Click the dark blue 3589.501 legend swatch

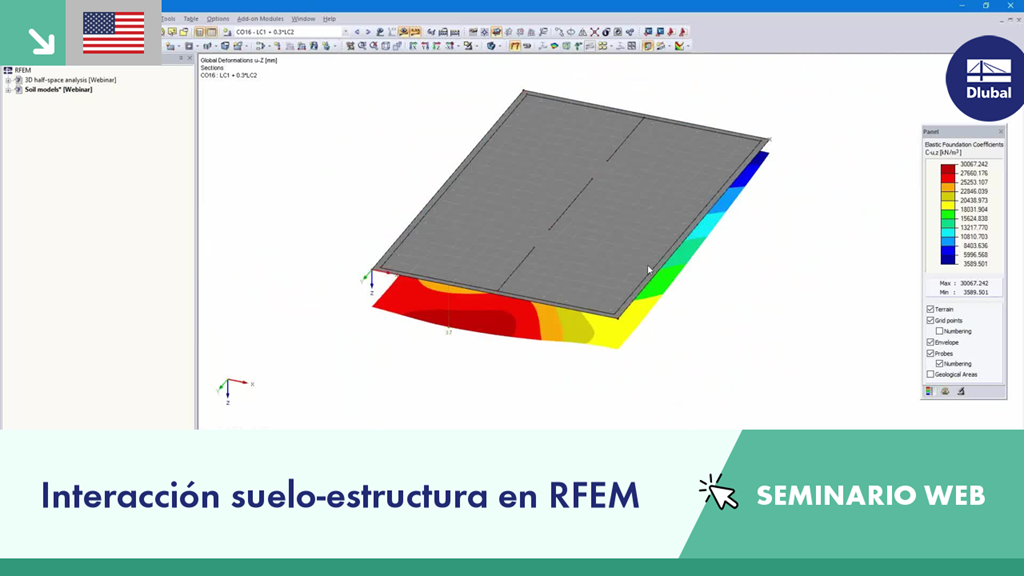tap(948, 259)
